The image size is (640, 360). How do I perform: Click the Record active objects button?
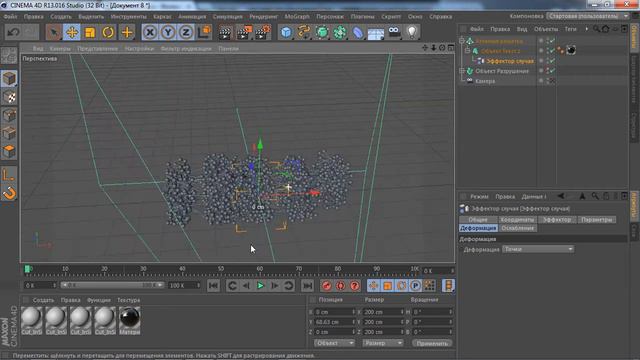tap(327, 286)
